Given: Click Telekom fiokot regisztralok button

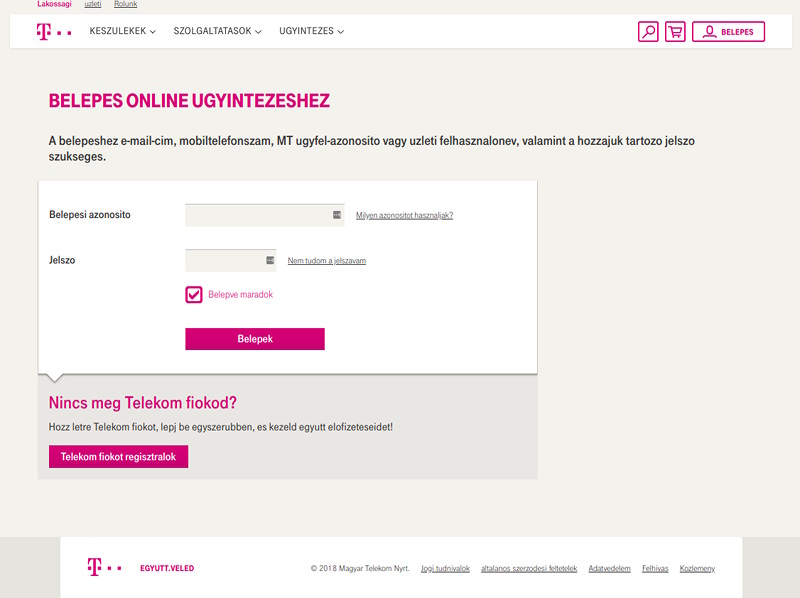Looking at the screenshot, I should point(118,457).
